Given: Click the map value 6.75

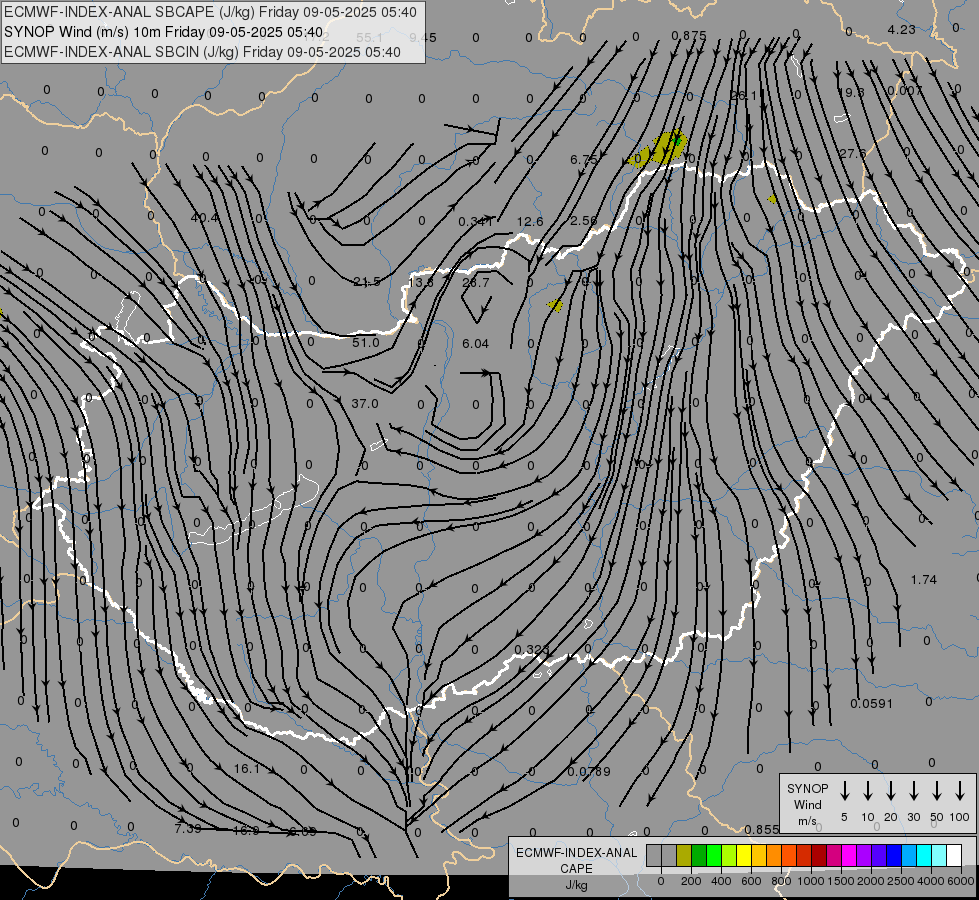Looking at the screenshot, I should point(584,160).
